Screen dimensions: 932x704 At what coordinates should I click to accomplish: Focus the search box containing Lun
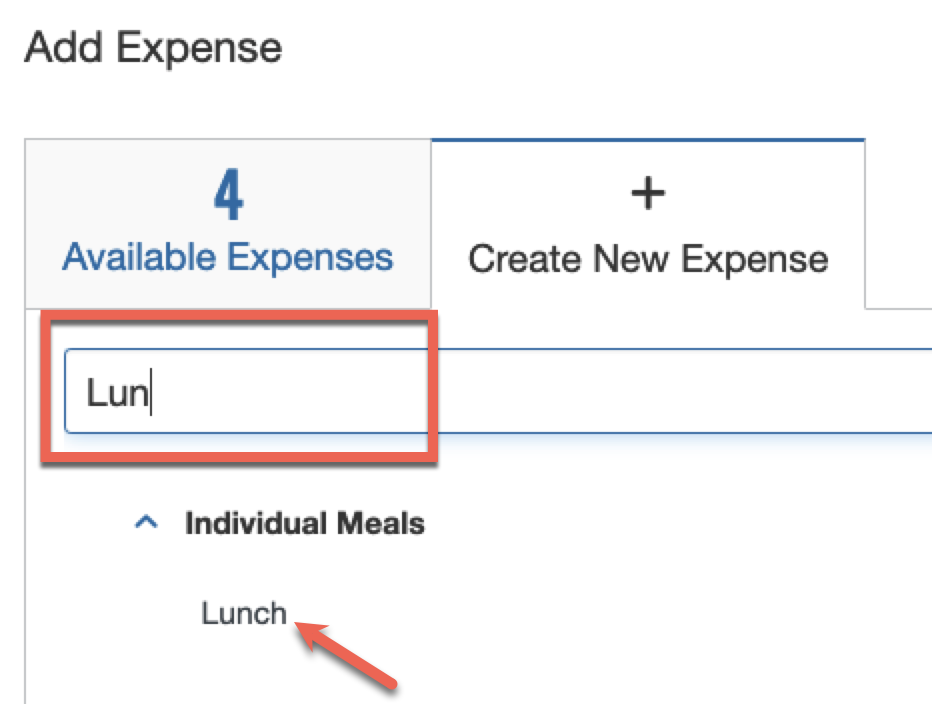click(498, 391)
